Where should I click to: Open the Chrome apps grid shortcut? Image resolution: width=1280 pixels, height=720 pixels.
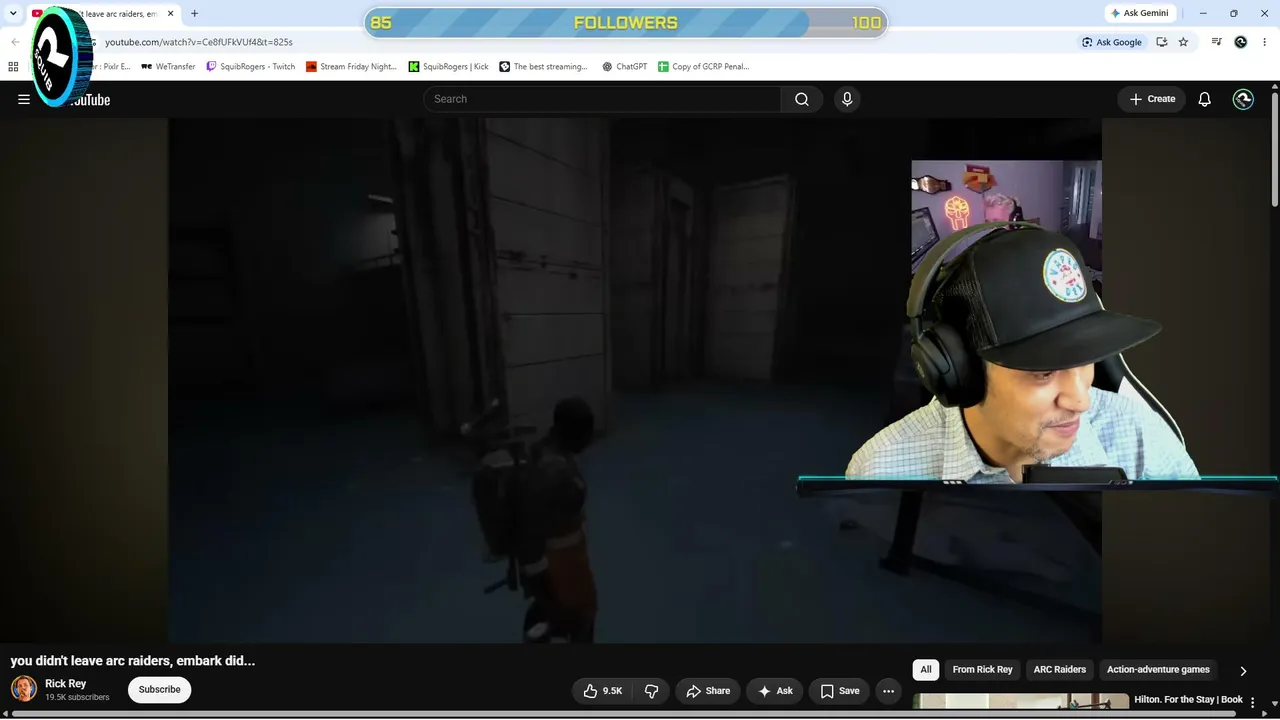pyautogui.click(x=13, y=67)
